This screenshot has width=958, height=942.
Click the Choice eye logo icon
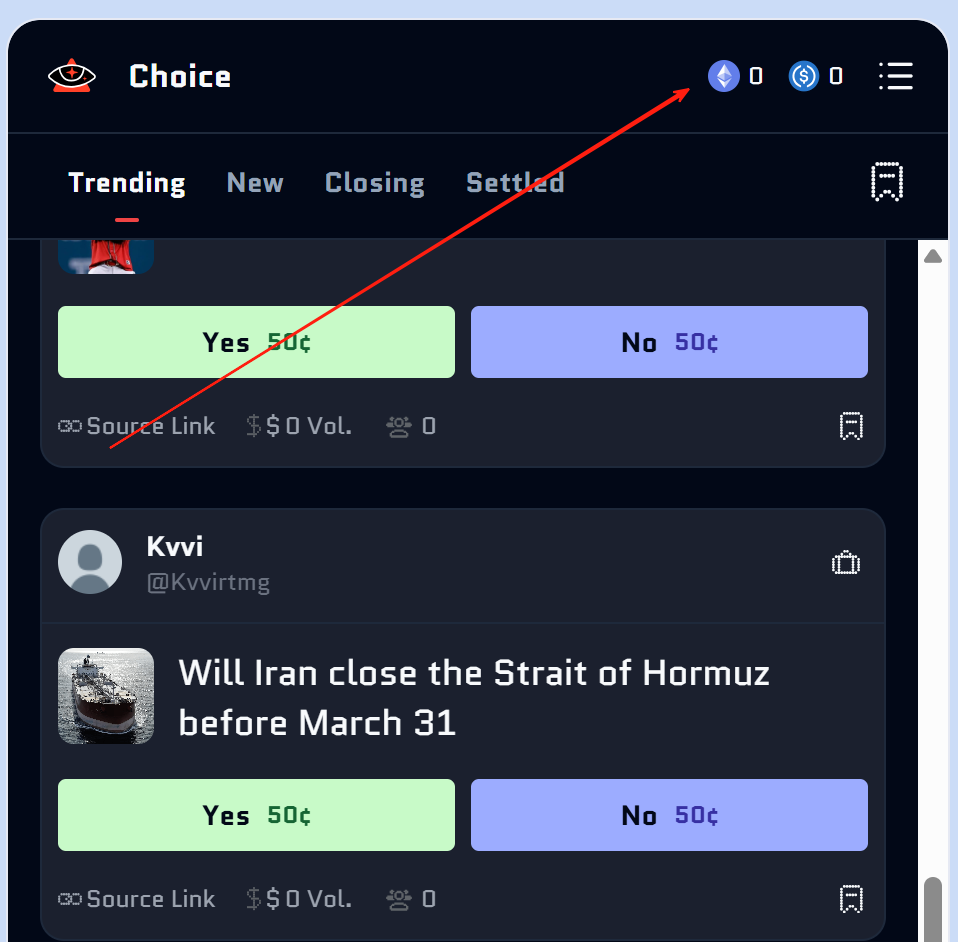pyautogui.click(x=71, y=76)
